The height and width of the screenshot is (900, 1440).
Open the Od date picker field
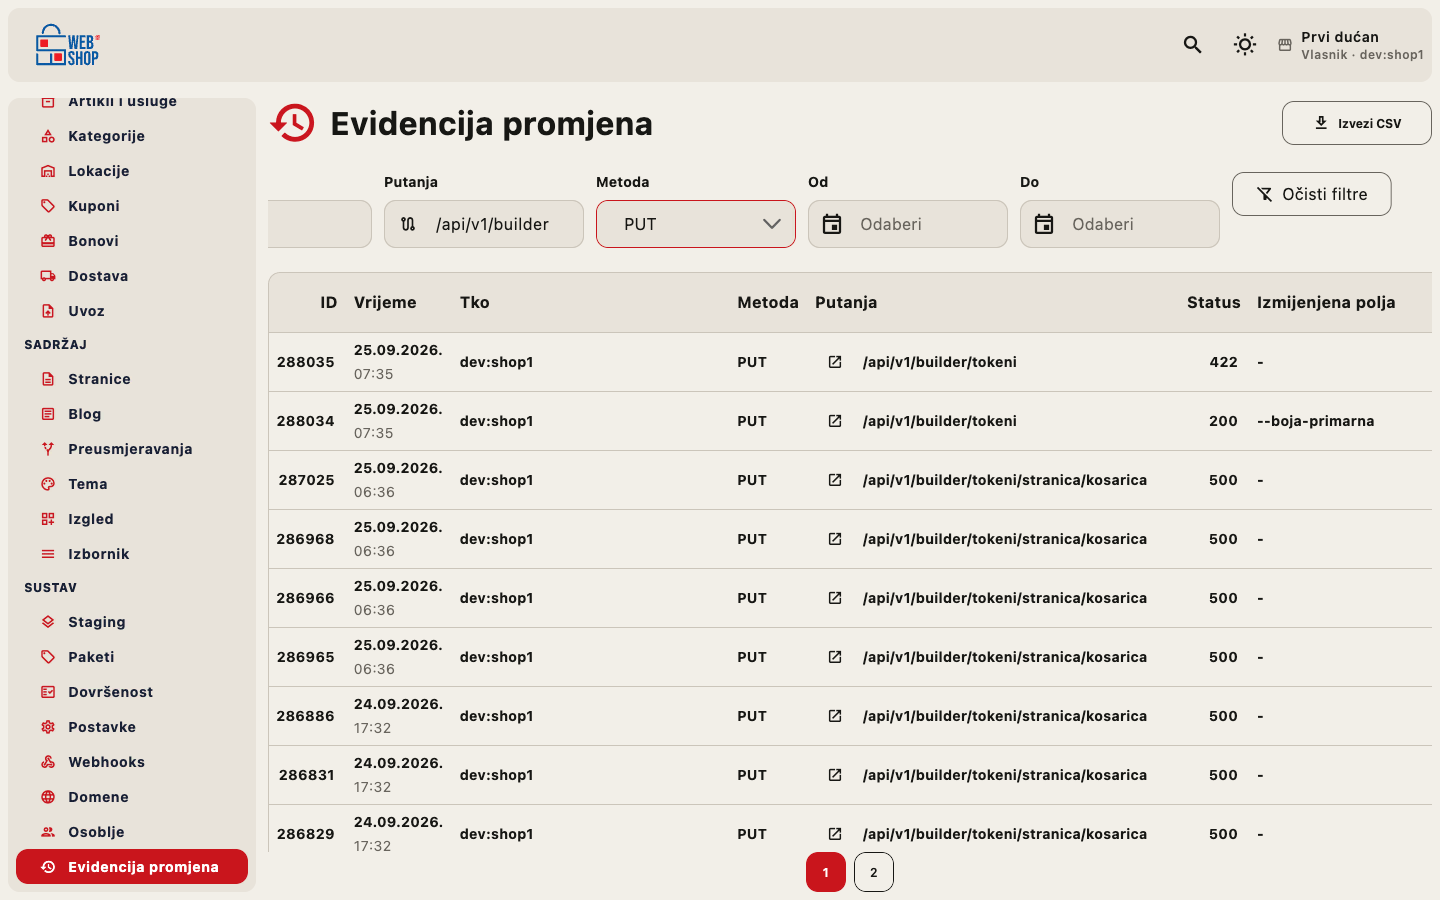point(908,224)
